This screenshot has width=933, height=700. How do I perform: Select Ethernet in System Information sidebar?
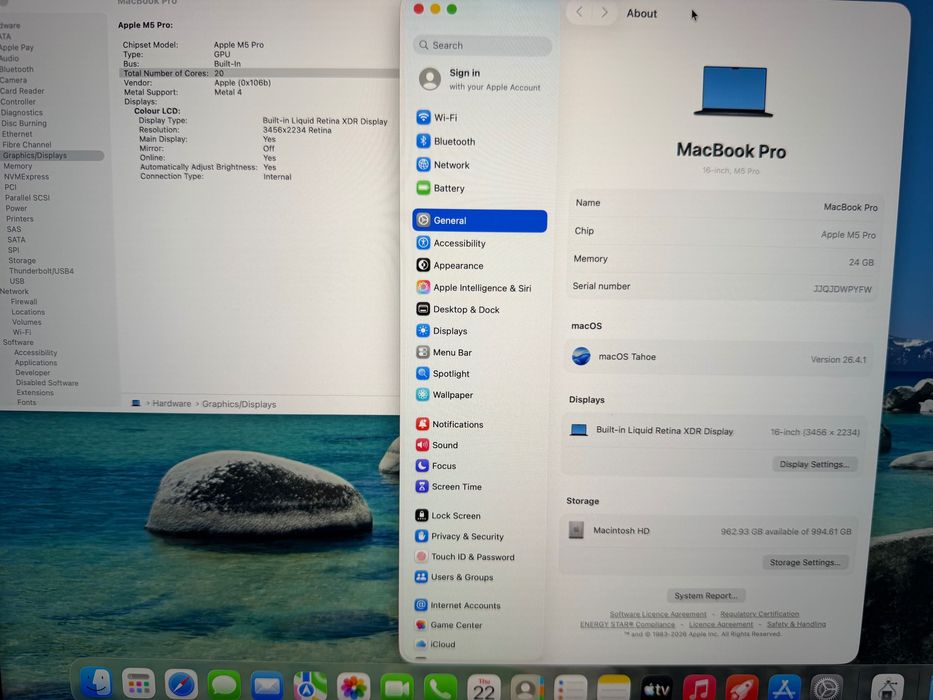pos(17,134)
